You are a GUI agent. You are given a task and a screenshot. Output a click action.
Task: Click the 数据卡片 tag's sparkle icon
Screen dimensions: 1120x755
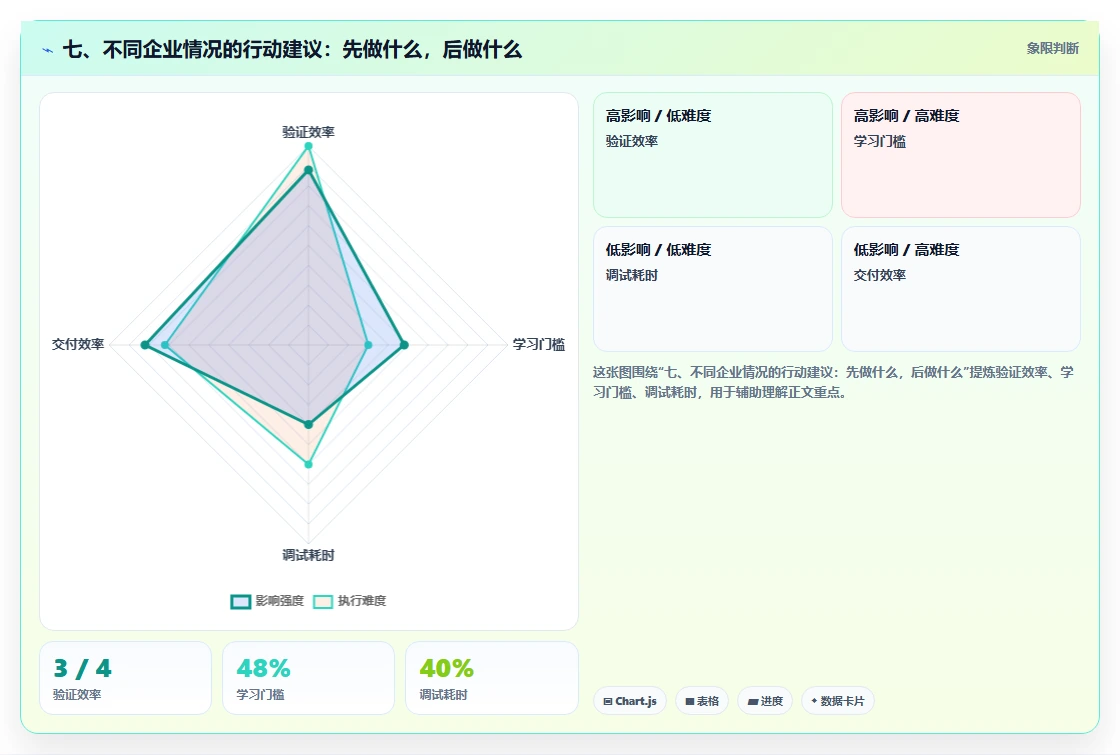[x=814, y=701]
